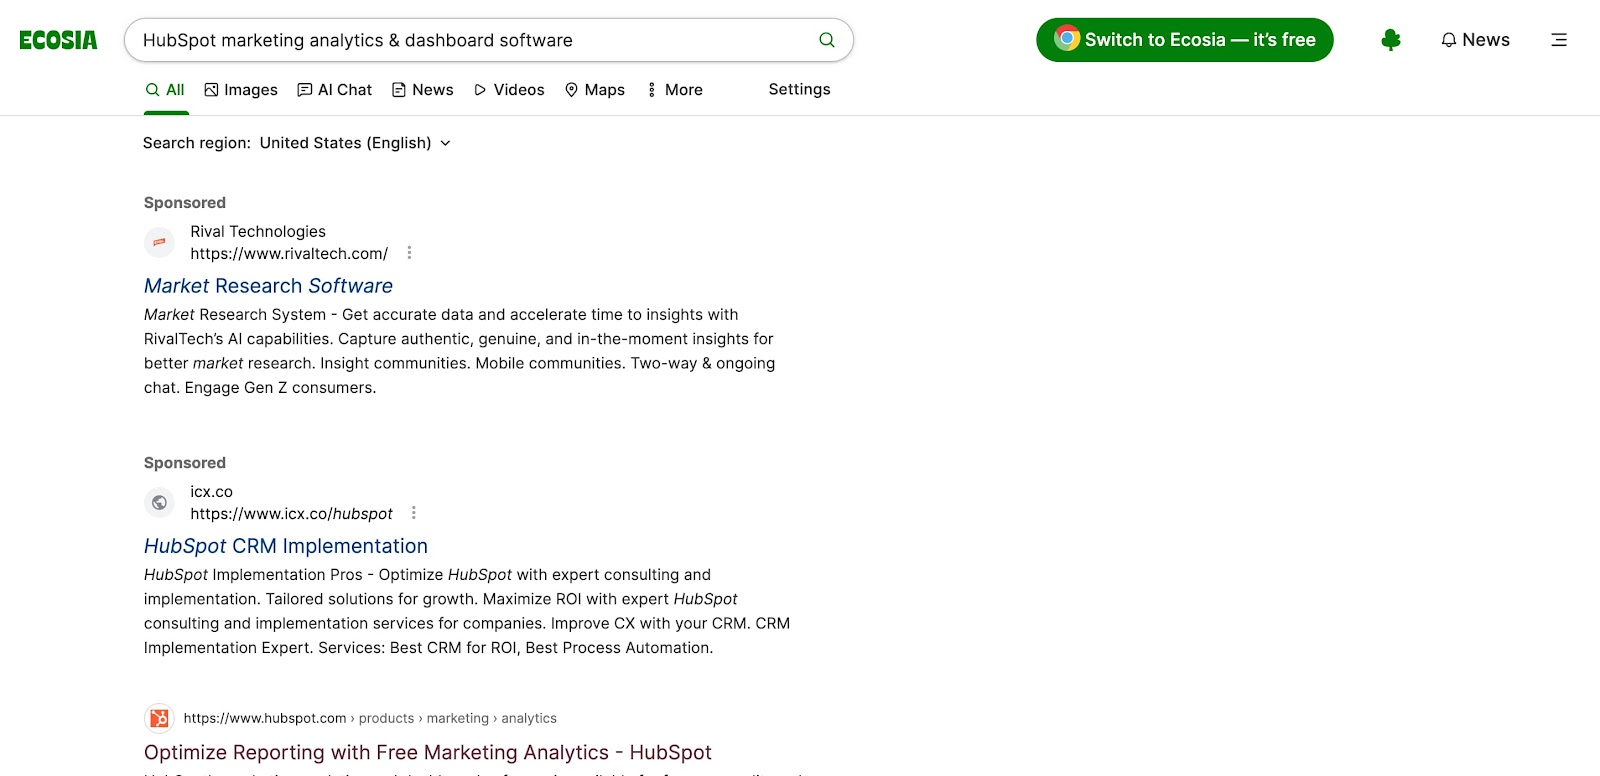
Task: Click the icx.co advertiser name
Action: pos(211,492)
